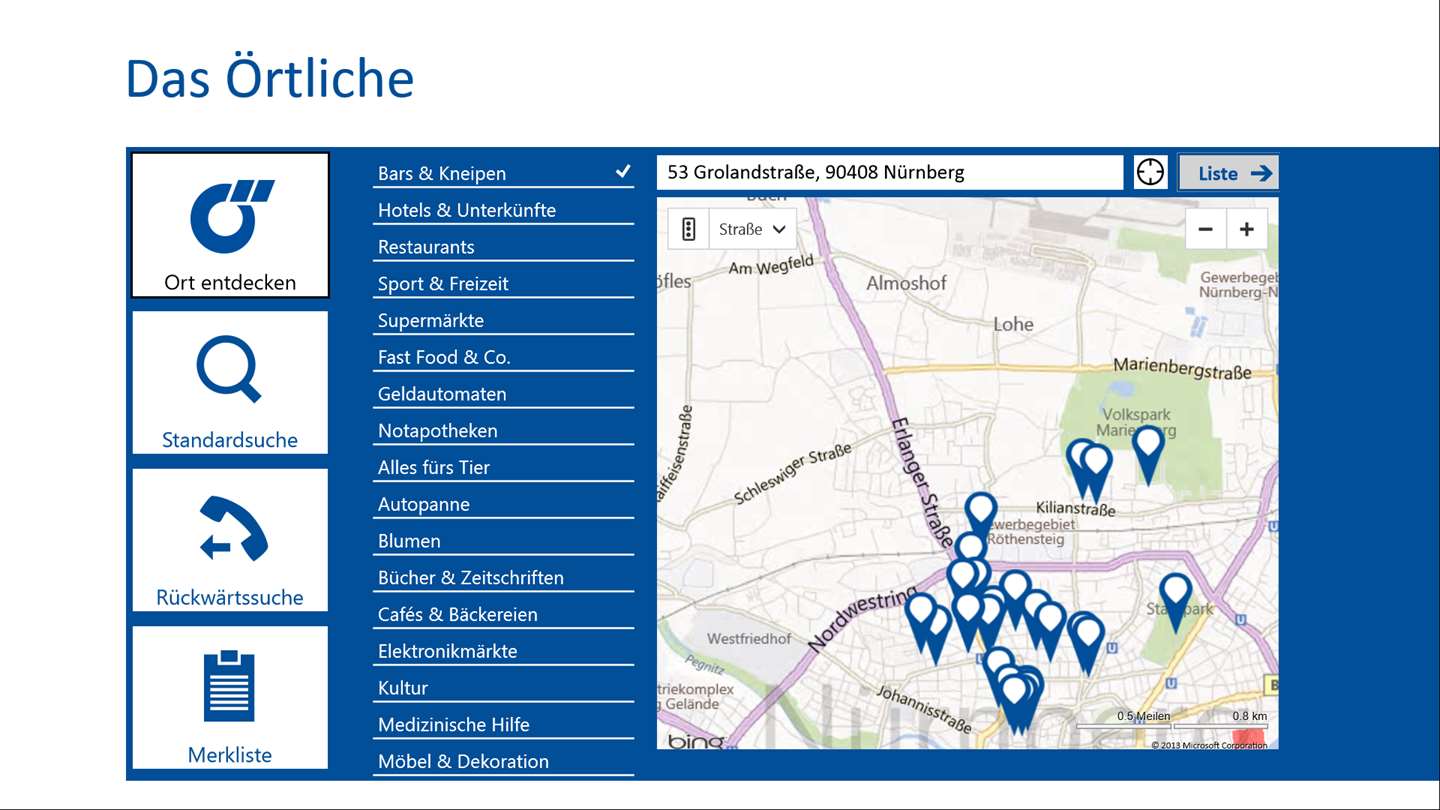Choose Elektronikmärkte category
Image resolution: width=1440 pixels, height=810 pixels.
tap(504, 651)
